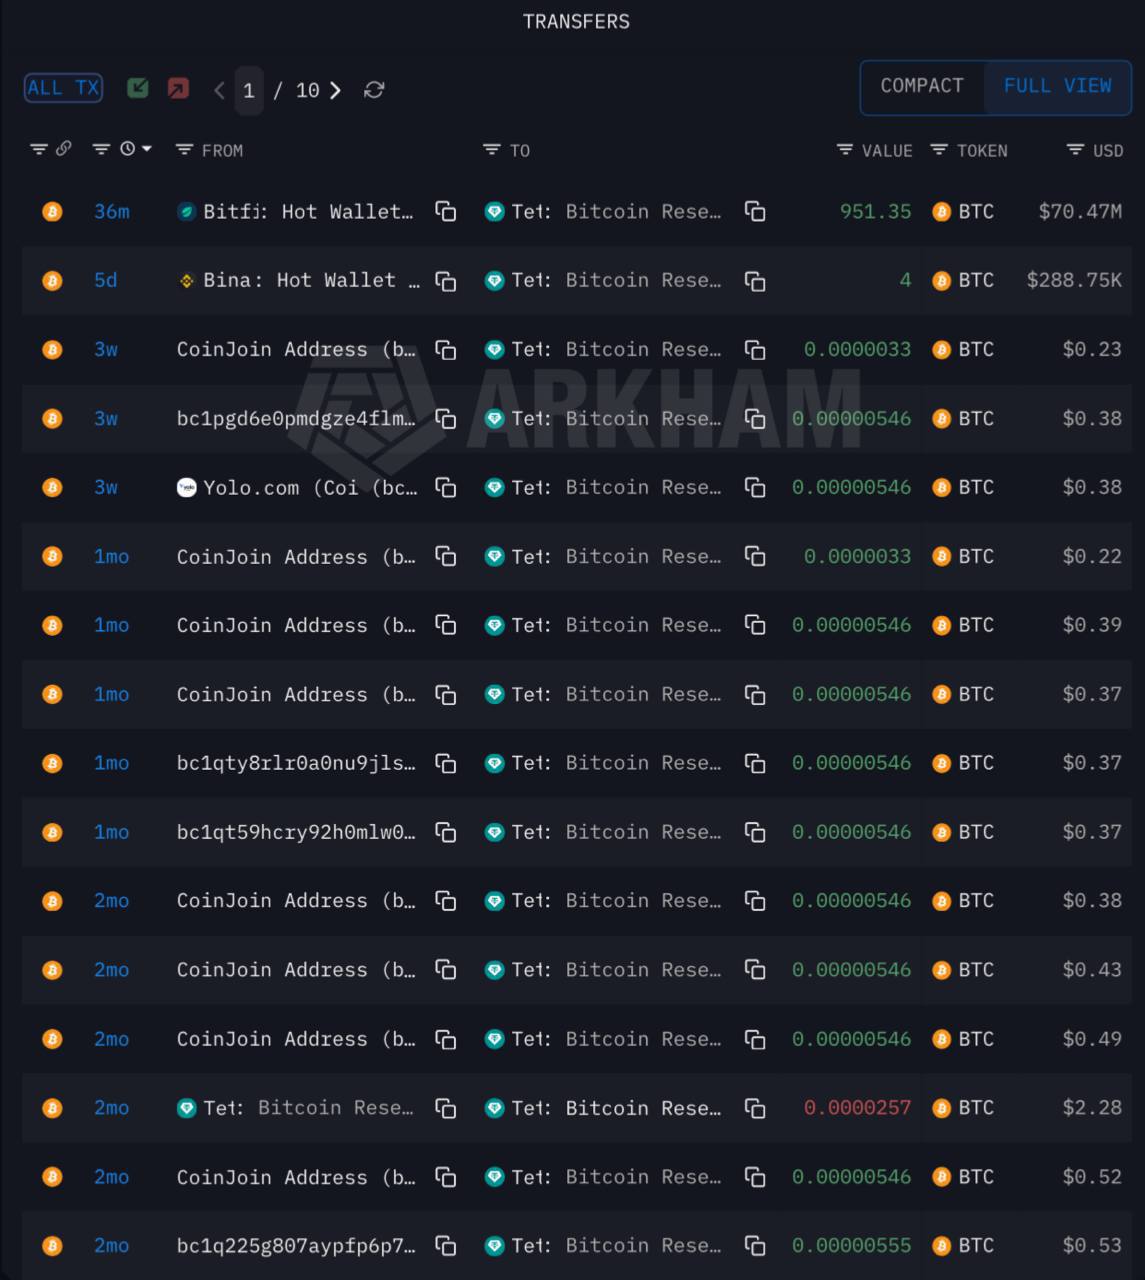Open the FROM column filter
Screen dimensions: 1145x1280
click(184, 150)
